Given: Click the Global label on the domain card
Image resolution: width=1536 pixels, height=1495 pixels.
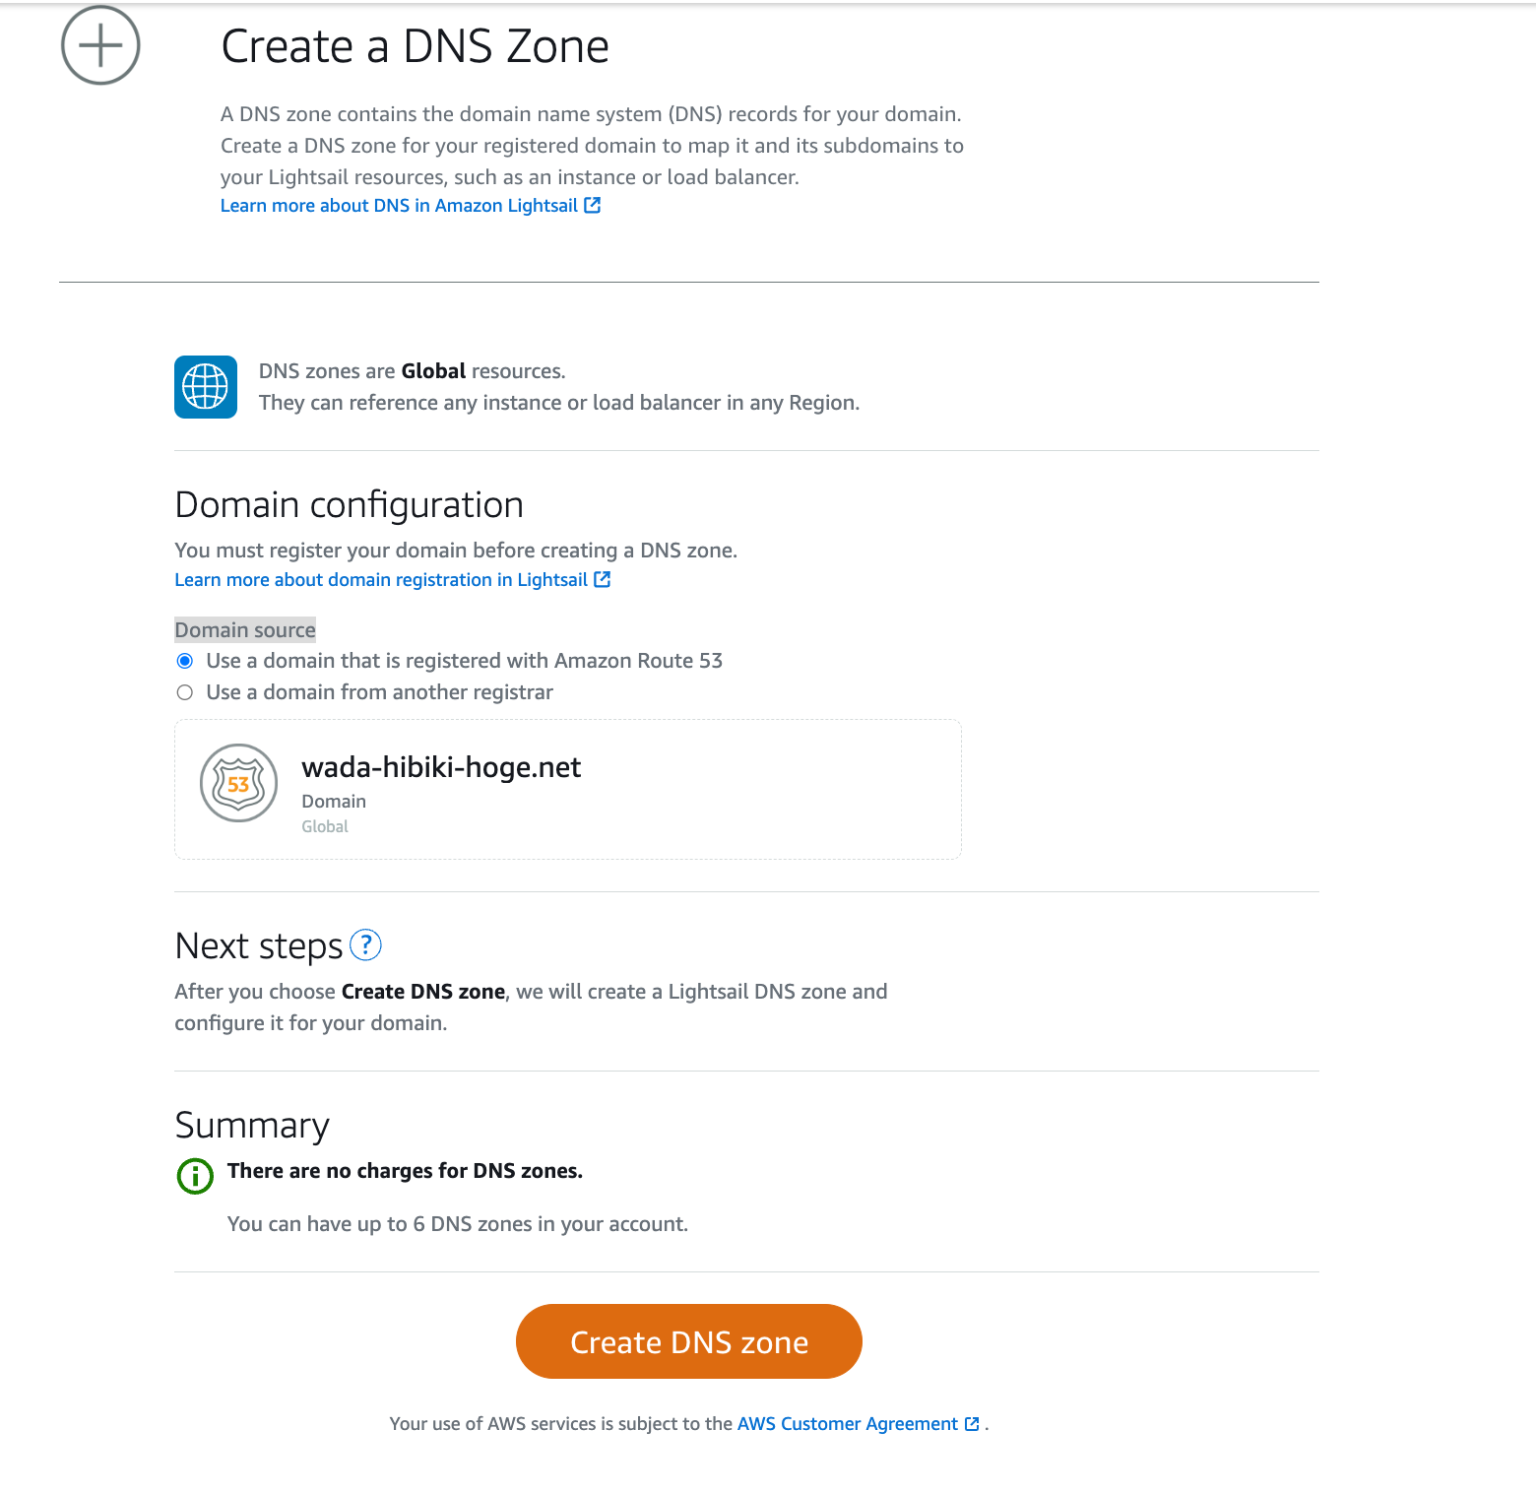Looking at the screenshot, I should [x=324, y=826].
